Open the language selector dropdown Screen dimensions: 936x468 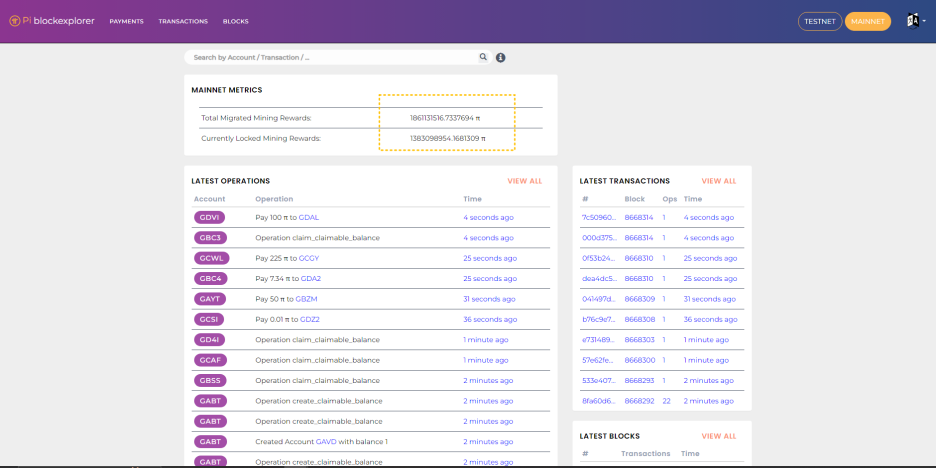pos(916,21)
